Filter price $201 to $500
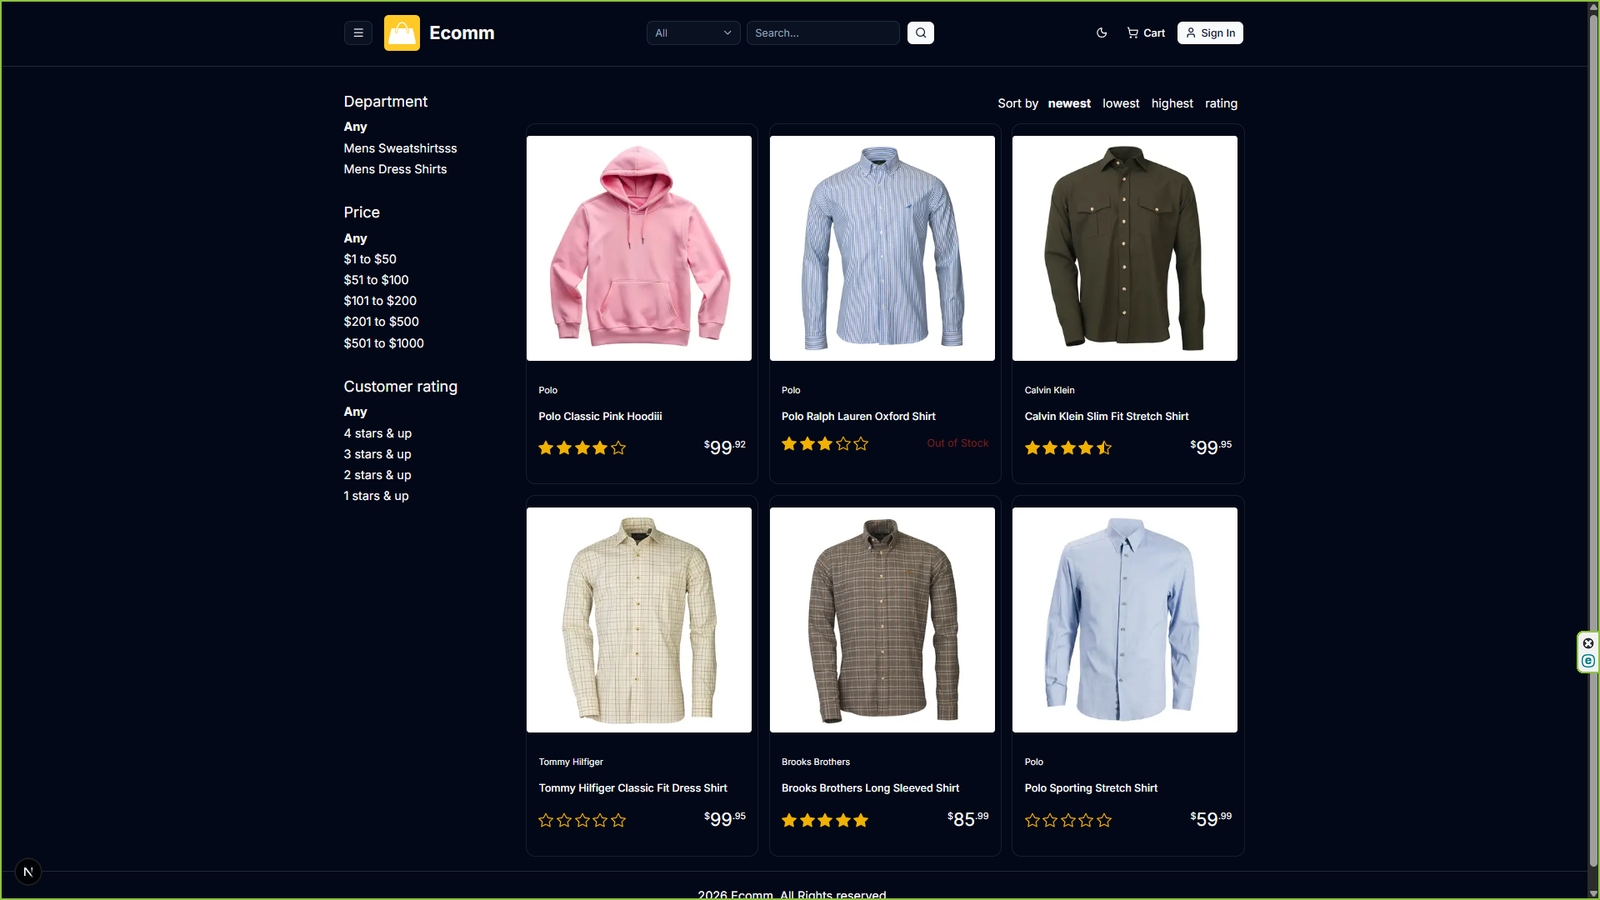Image resolution: width=1600 pixels, height=900 pixels. (381, 322)
